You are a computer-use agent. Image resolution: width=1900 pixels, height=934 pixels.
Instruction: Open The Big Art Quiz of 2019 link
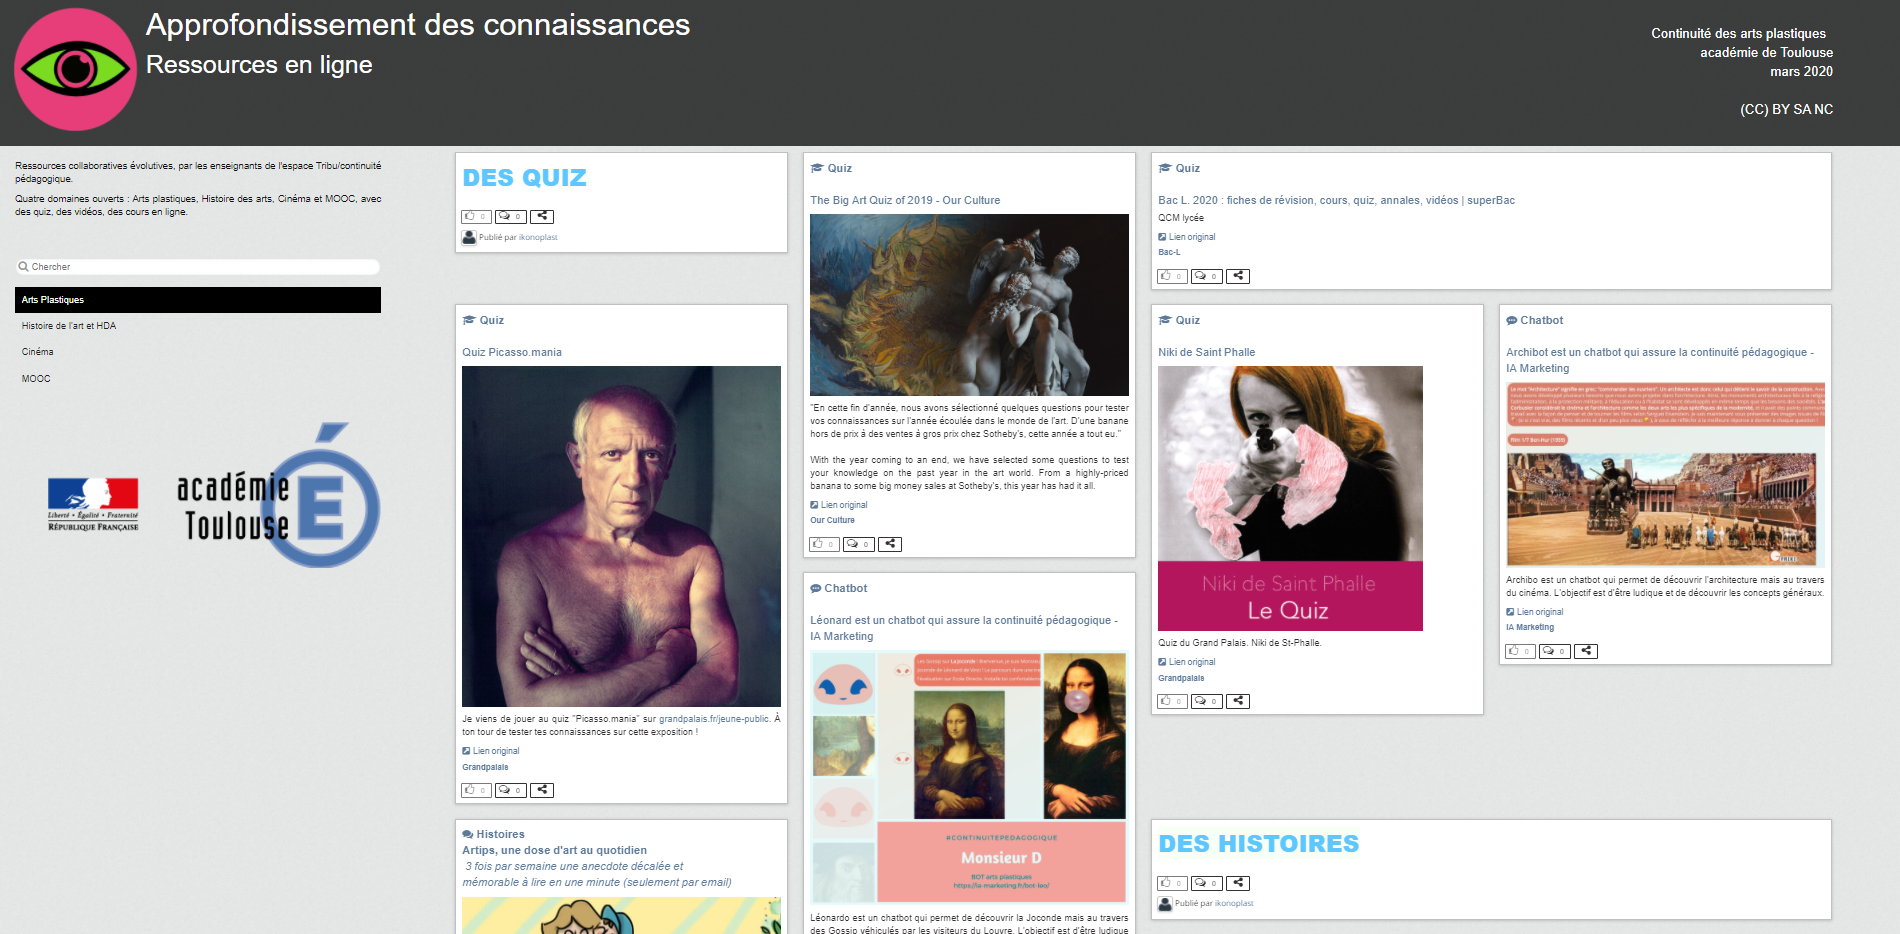(905, 200)
